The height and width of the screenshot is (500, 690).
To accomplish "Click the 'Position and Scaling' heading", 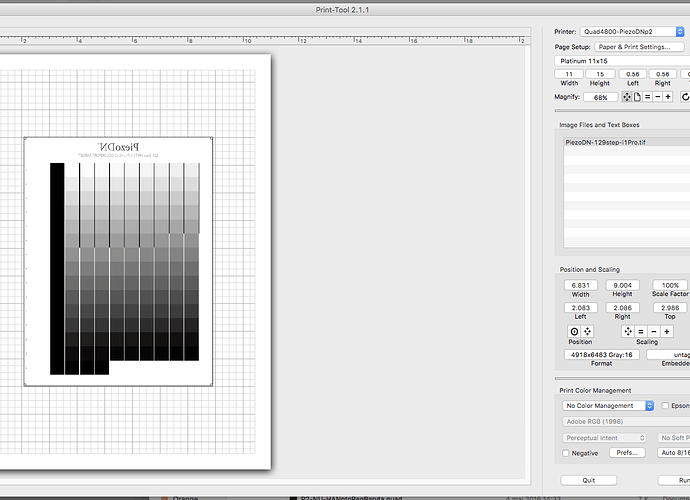I will click(x=590, y=269).
